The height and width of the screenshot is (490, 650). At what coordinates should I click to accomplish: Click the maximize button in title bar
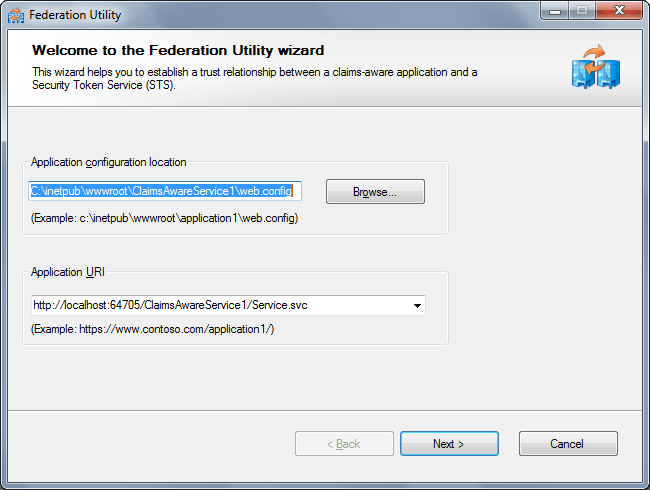[x=580, y=13]
